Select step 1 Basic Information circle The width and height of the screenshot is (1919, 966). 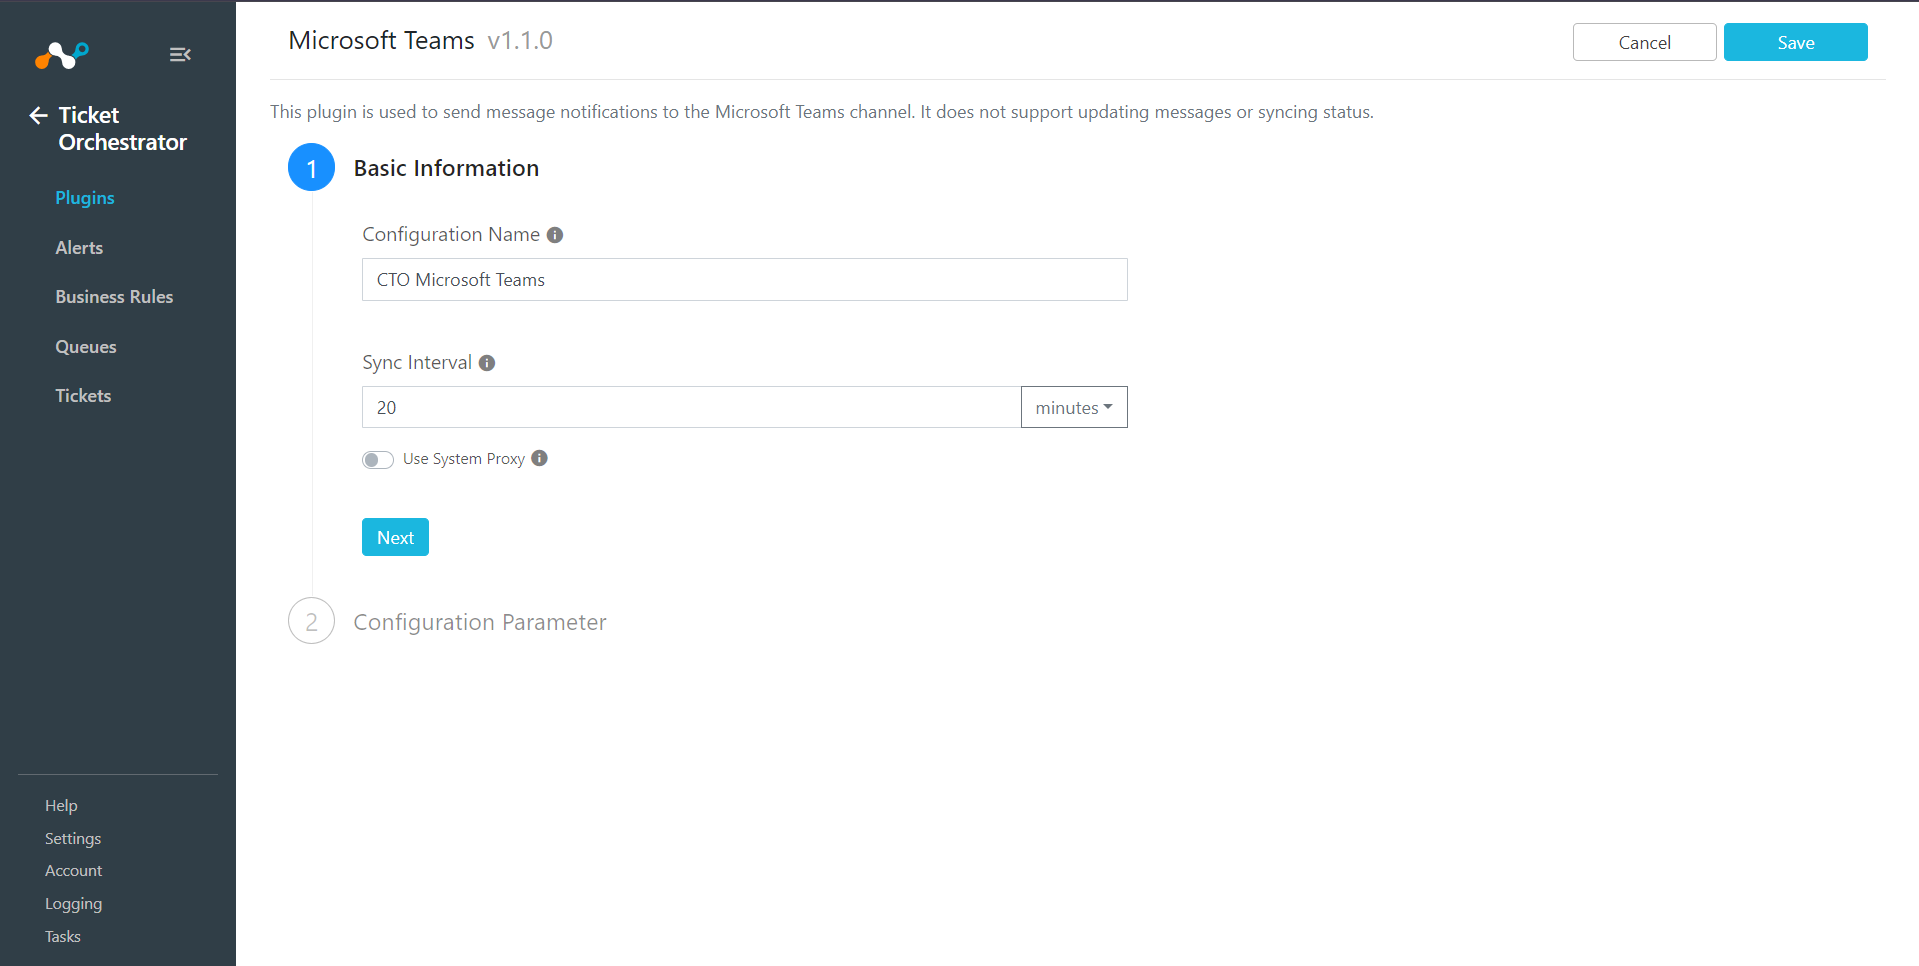pos(312,168)
